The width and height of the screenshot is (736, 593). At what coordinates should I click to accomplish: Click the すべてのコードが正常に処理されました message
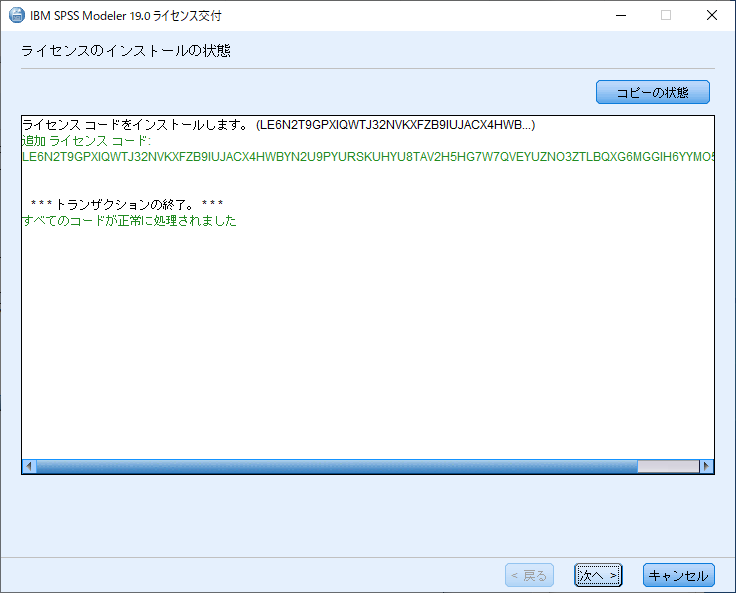129,221
